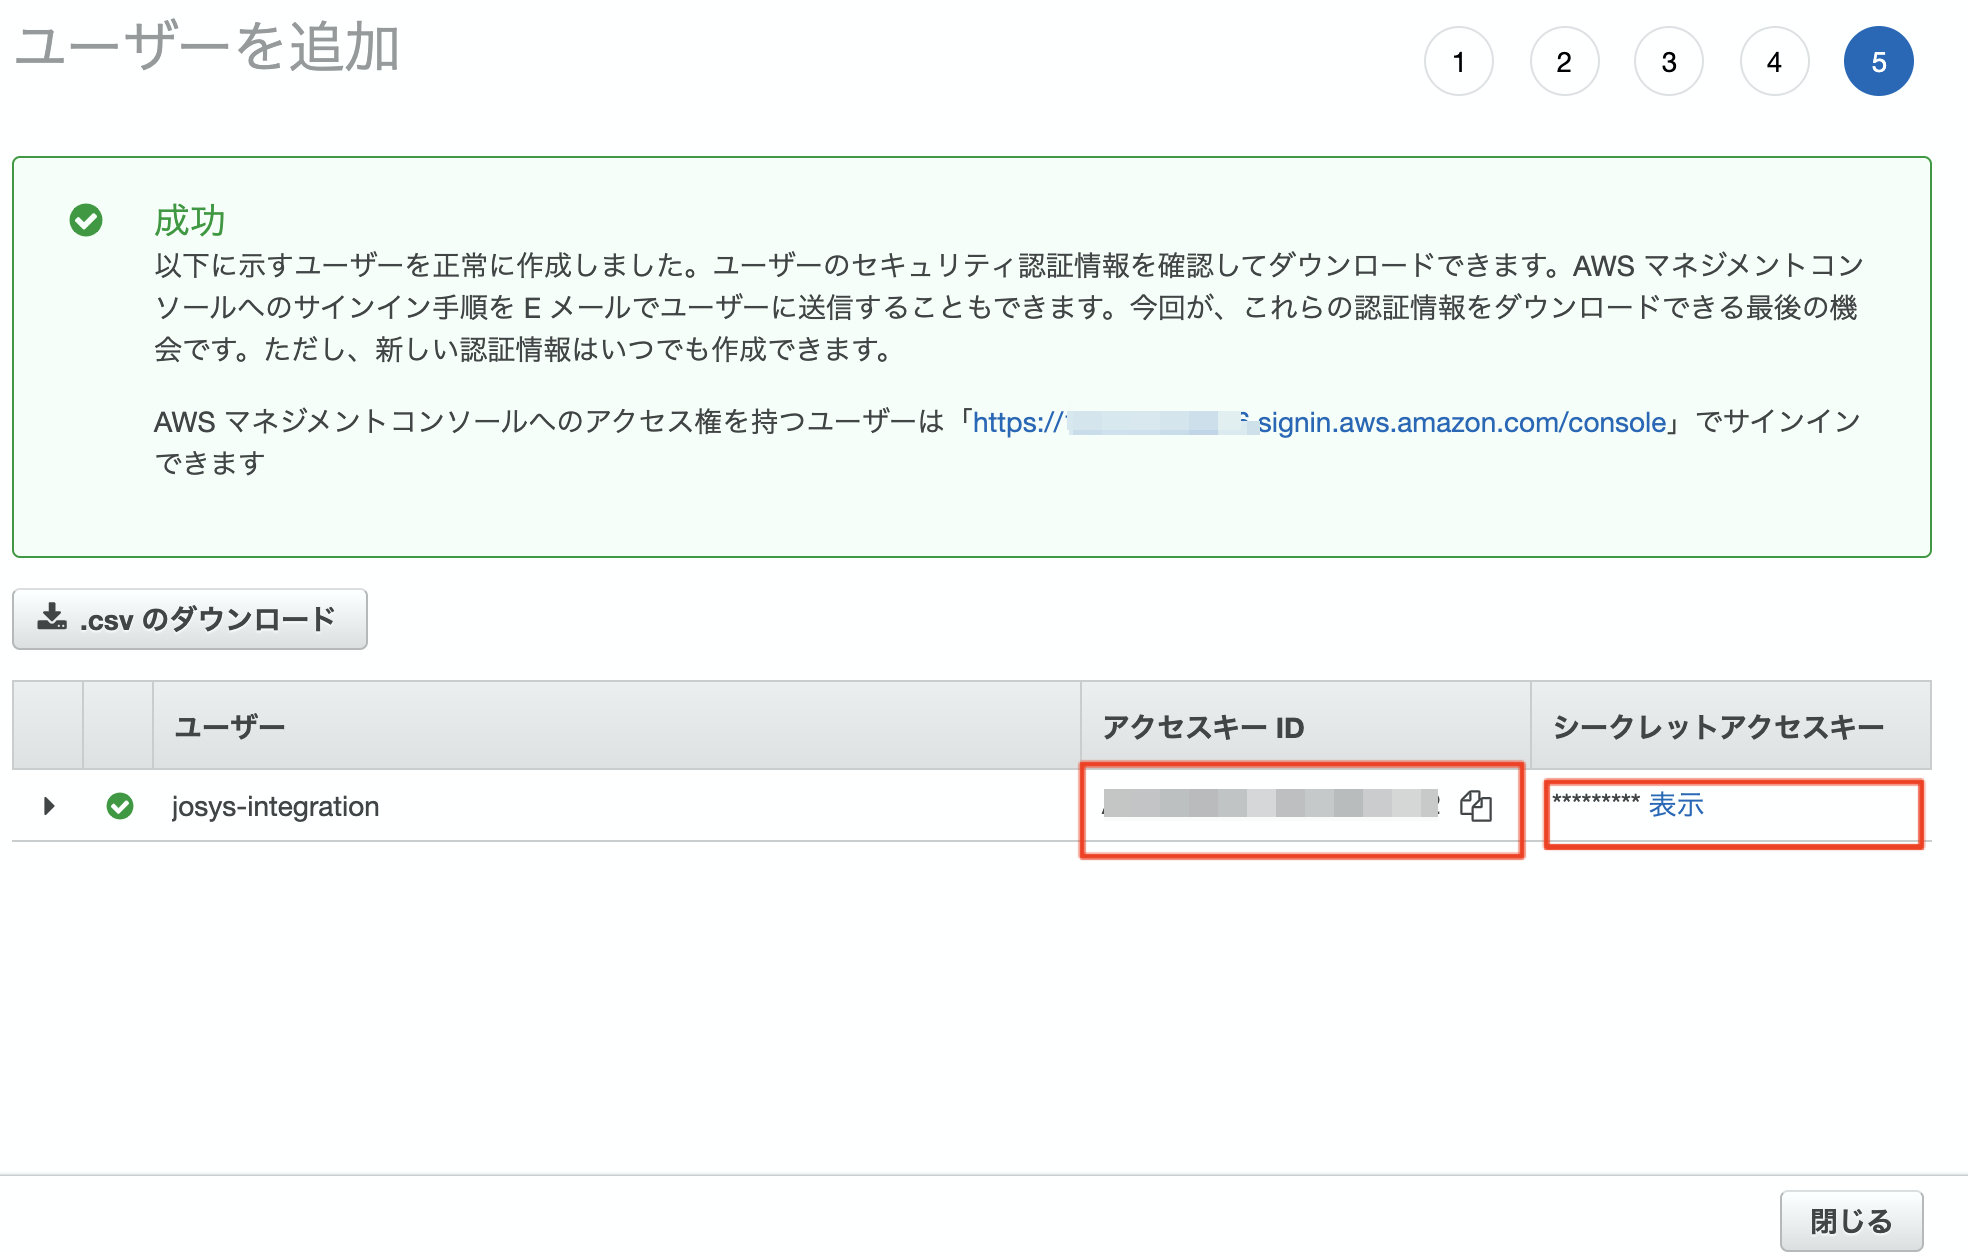Show the secret access key via 表示
The image size is (1968, 1252).
point(1676,804)
